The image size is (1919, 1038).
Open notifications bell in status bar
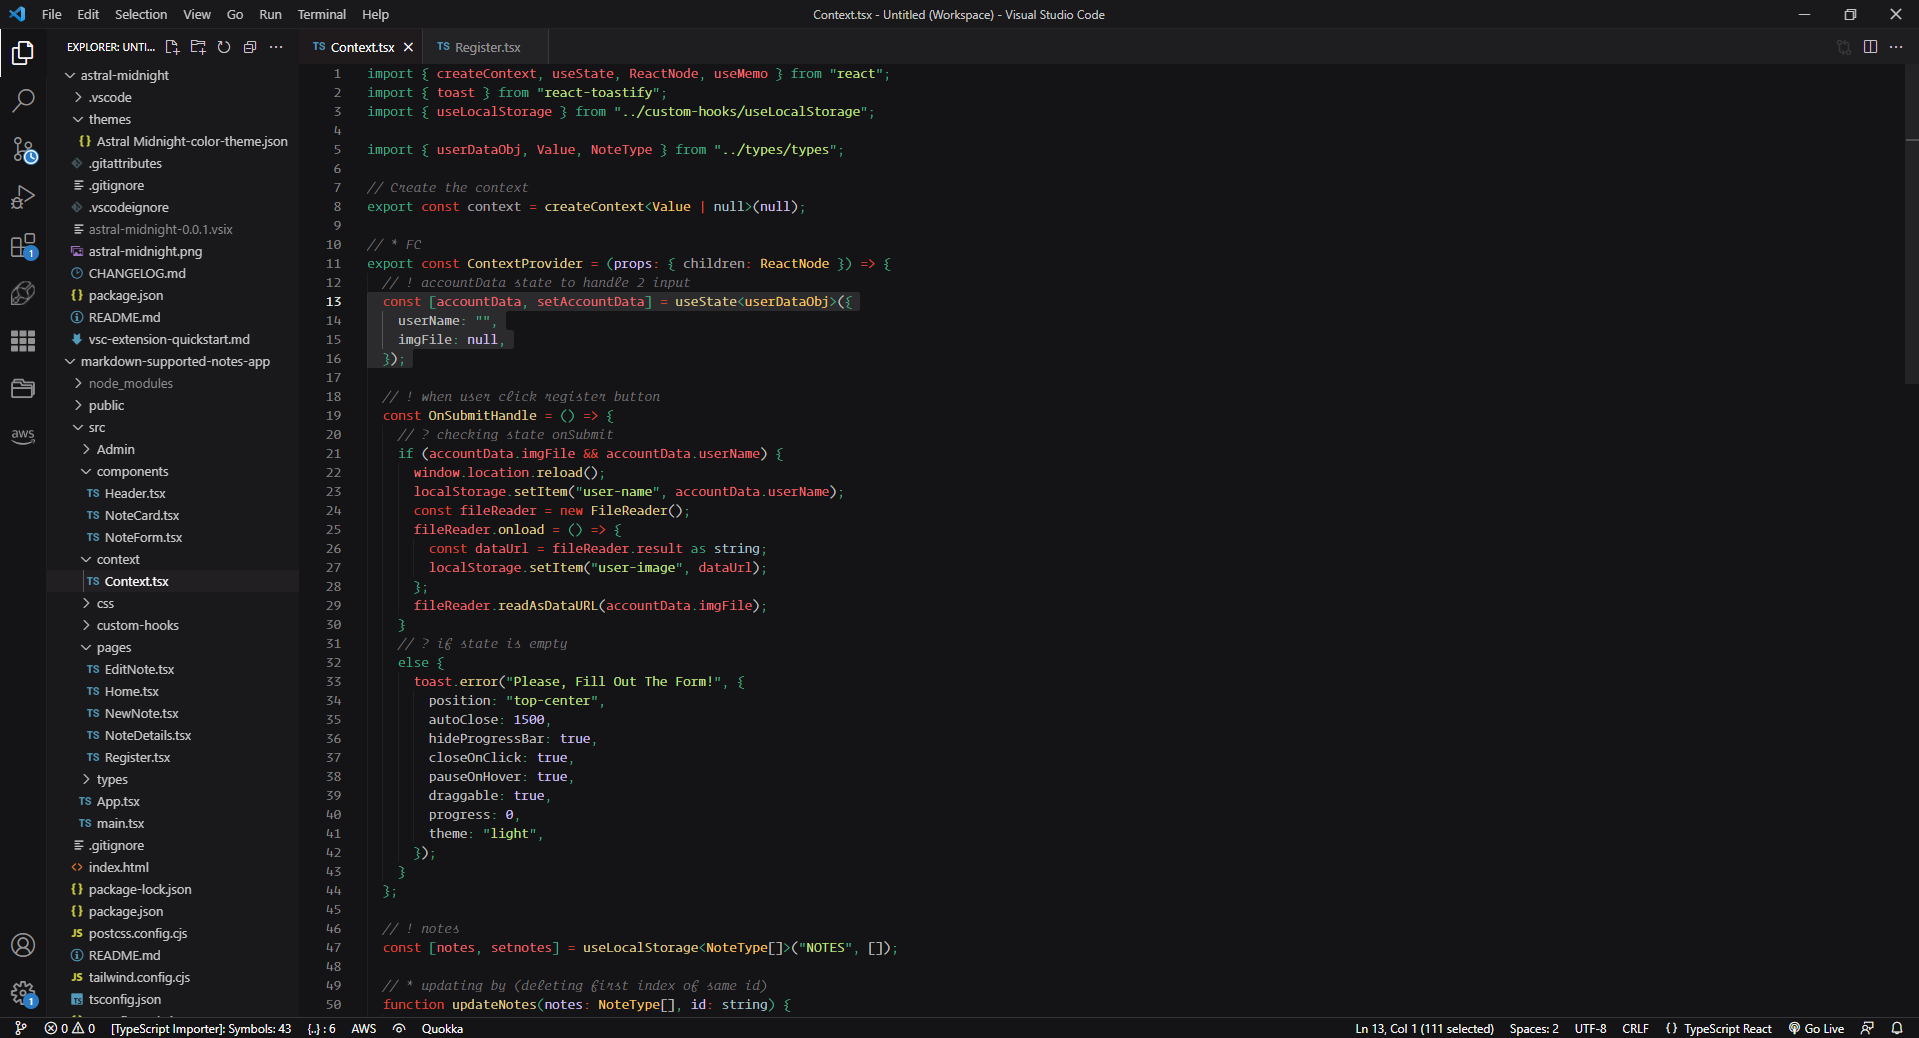point(1896,1028)
